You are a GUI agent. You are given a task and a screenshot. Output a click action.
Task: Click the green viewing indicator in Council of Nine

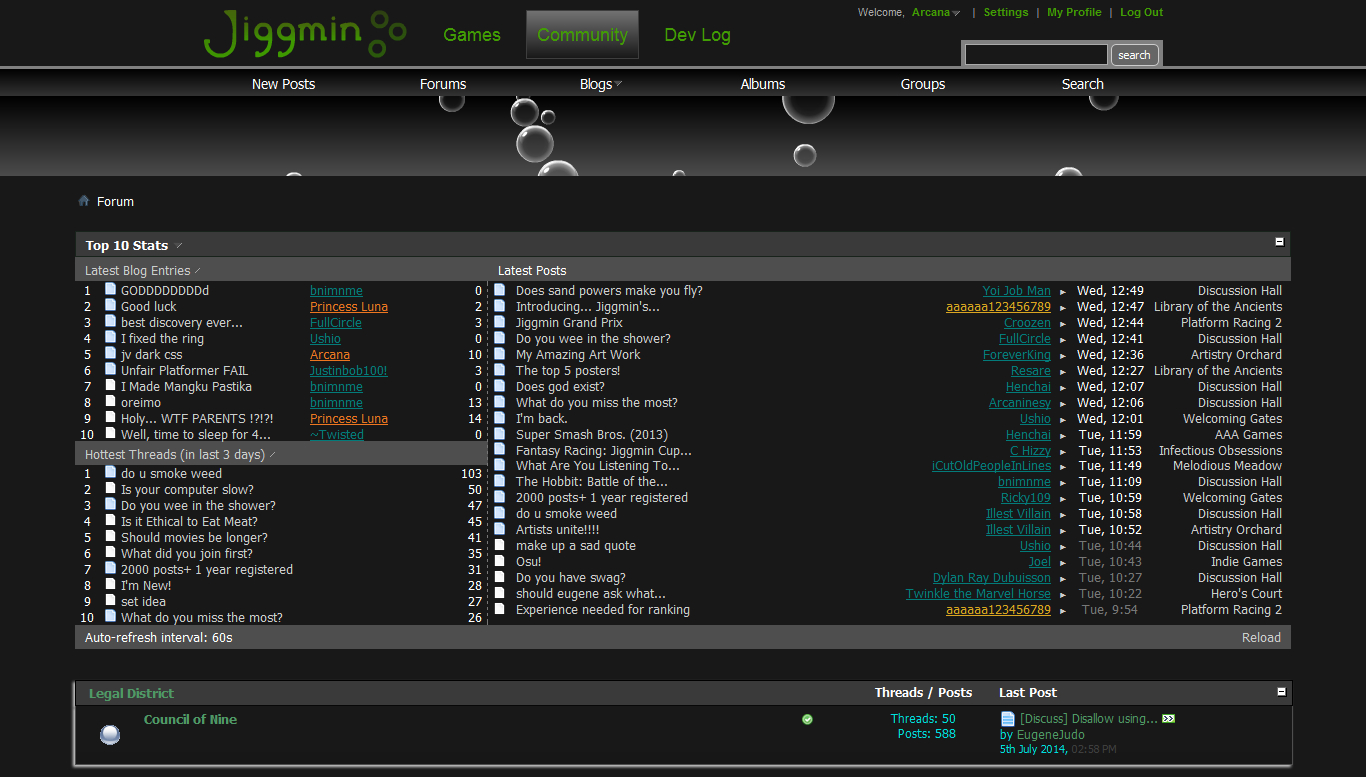pyautogui.click(x=807, y=719)
